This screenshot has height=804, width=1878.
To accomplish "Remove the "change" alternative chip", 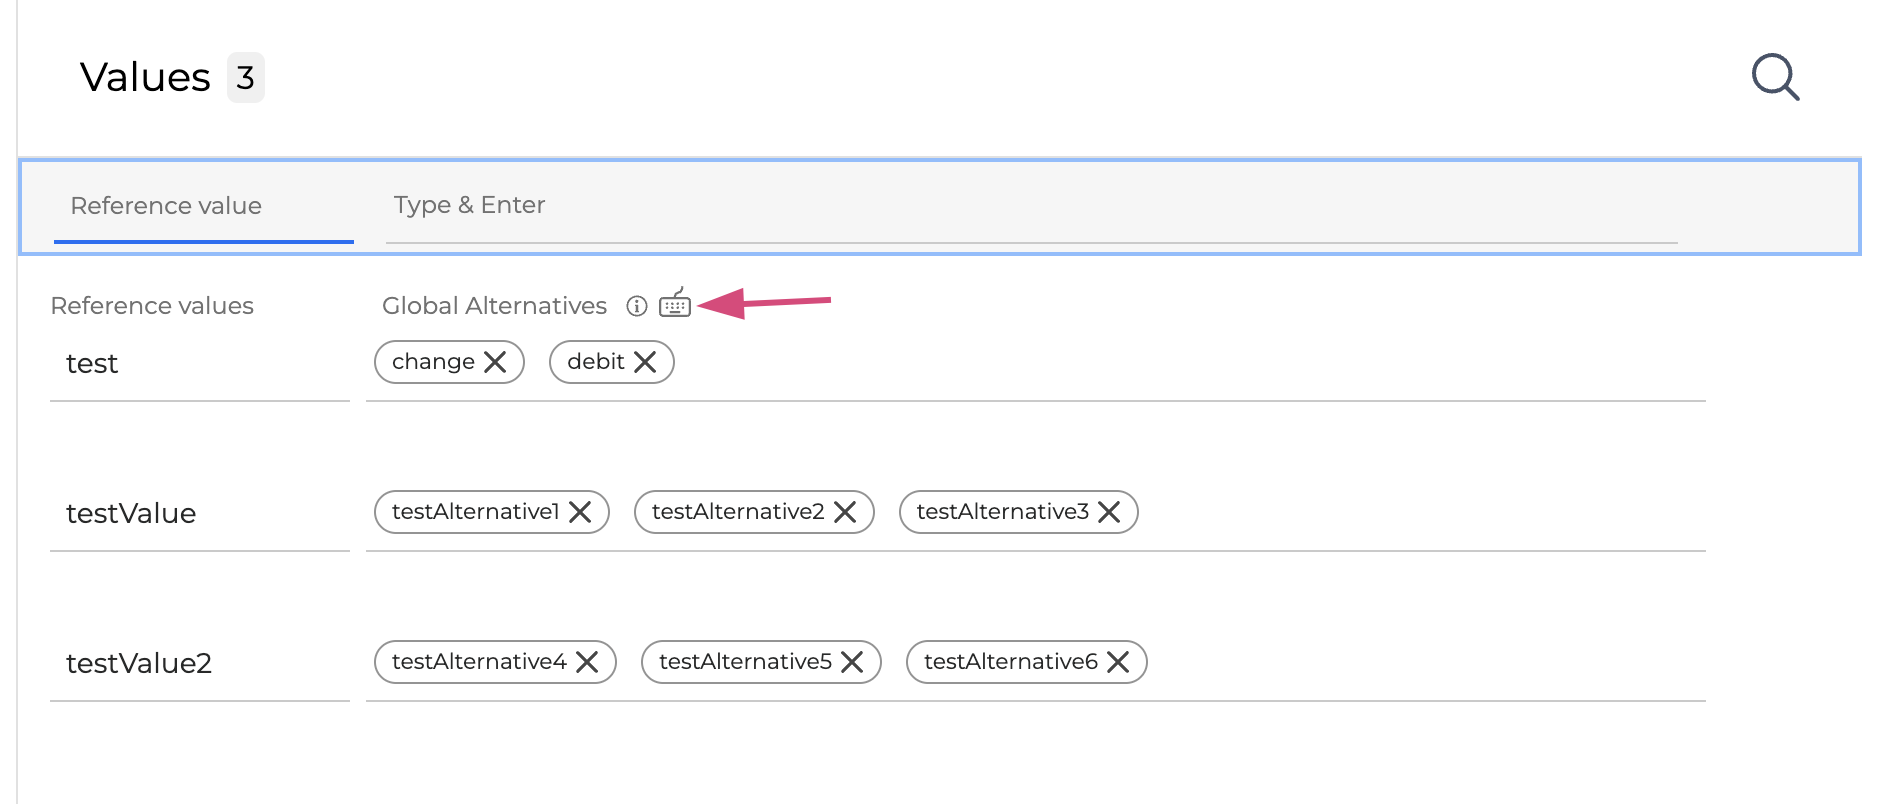I will tap(495, 362).
